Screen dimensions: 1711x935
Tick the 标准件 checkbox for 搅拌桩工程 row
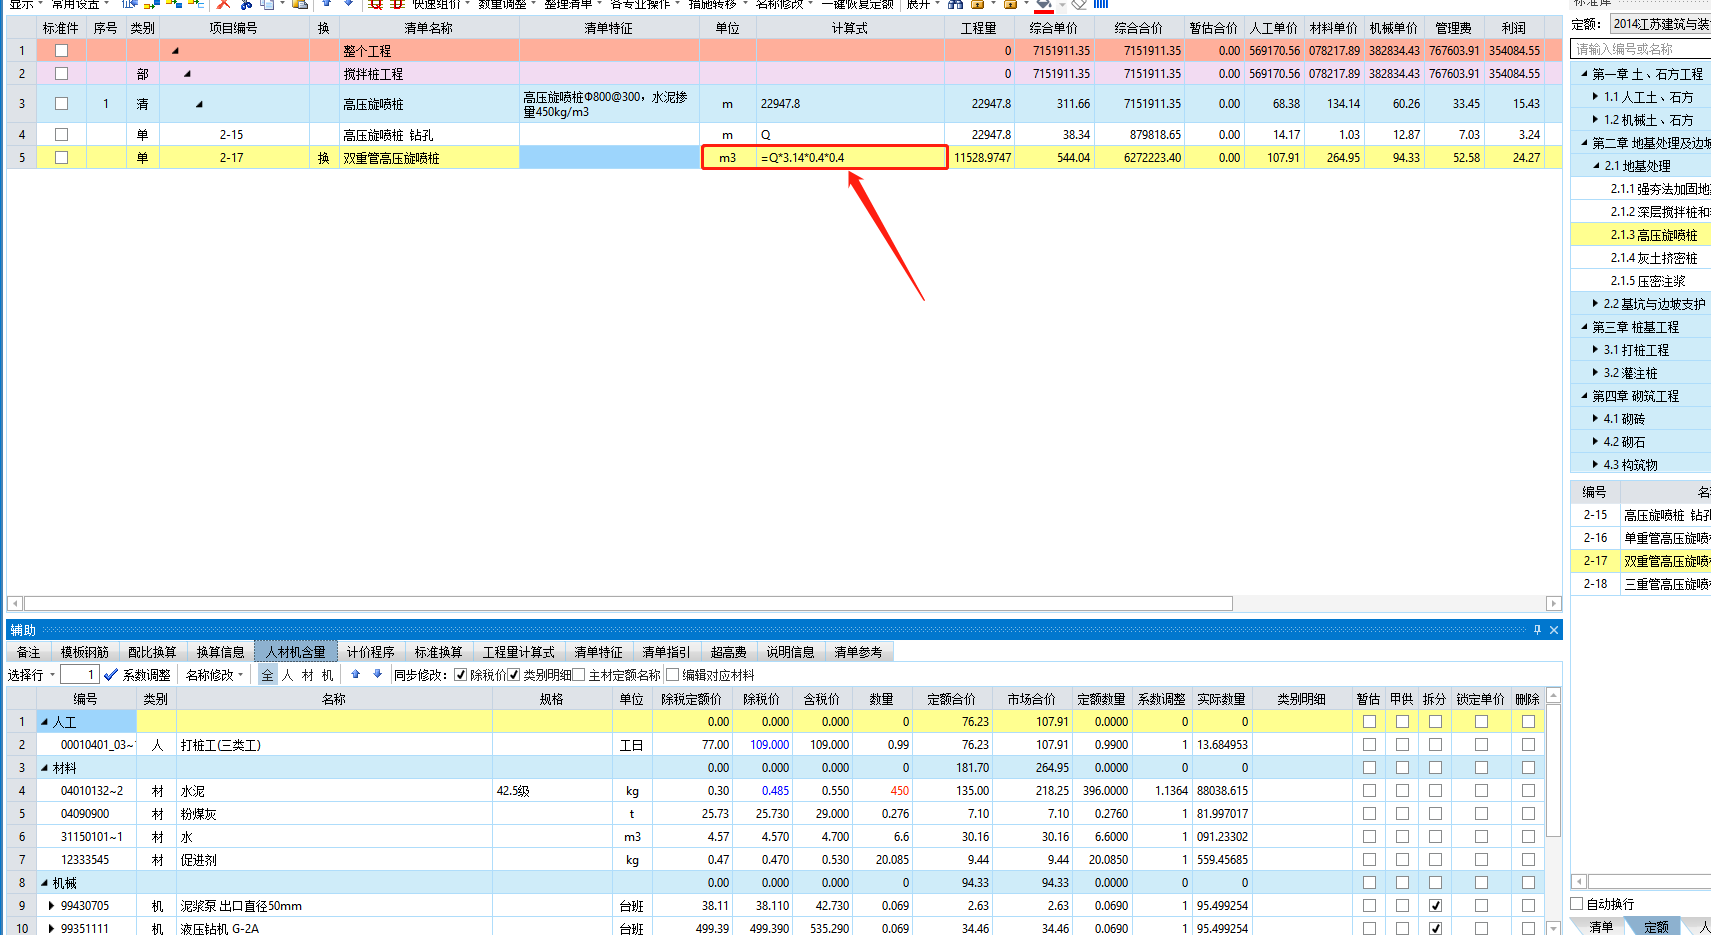61,73
